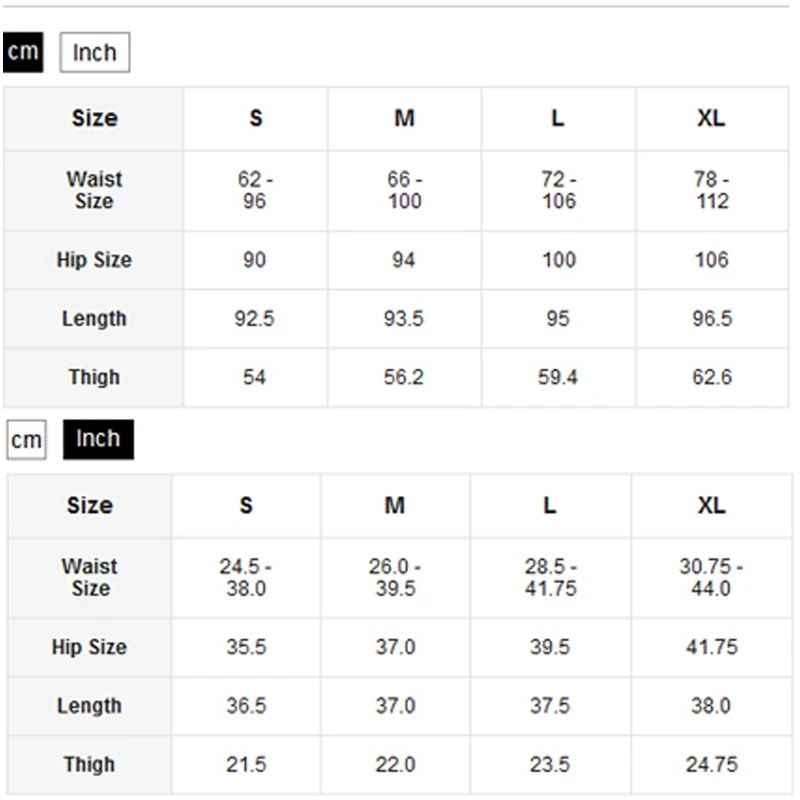Screen dimensions: 800x800
Task: Click the 106 hip size value
Action: 711,260
